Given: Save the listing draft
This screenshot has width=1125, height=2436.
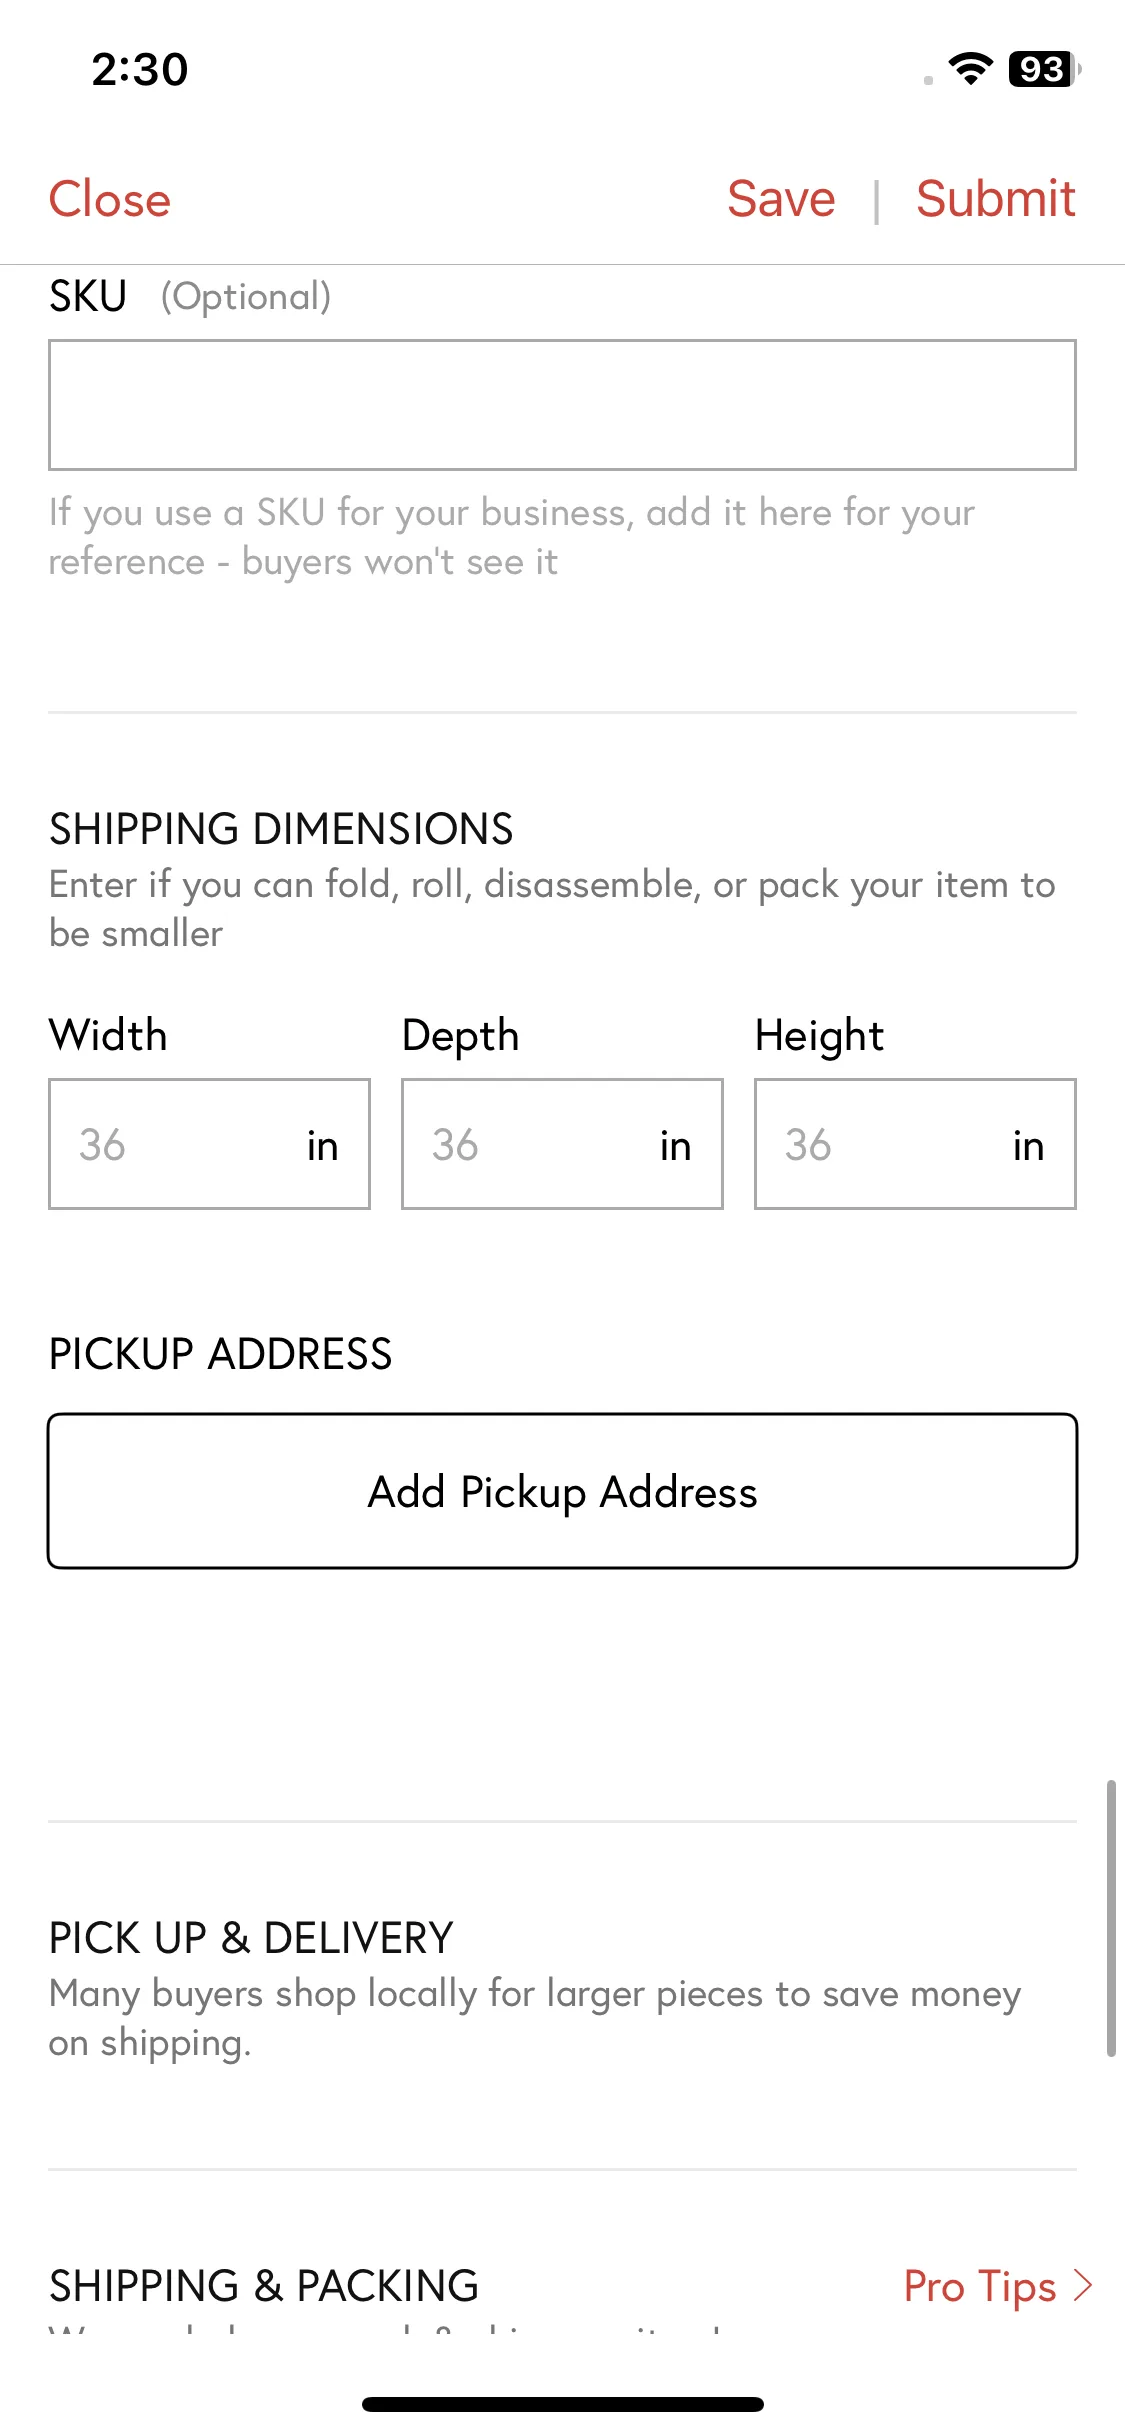Looking at the screenshot, I should click(x=781, y=199).
